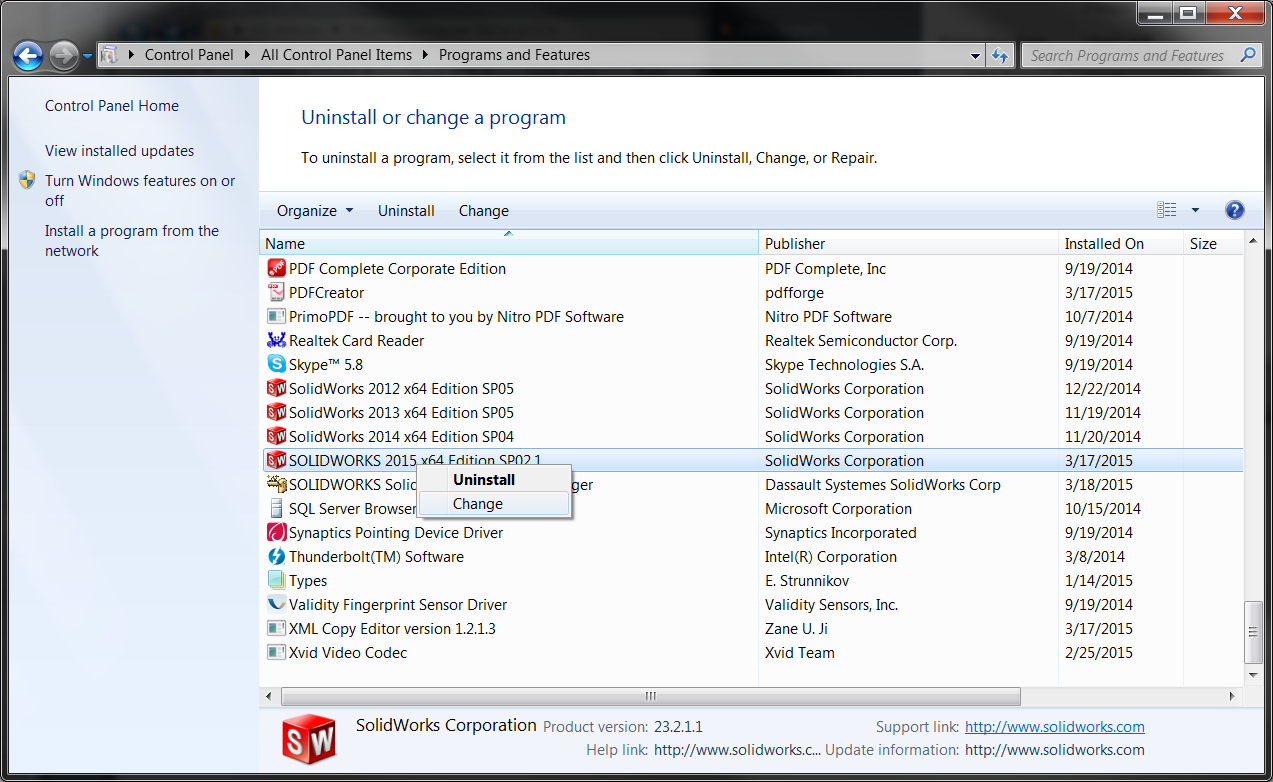Click the refresh button beside address bar
Viewport: 1273px width, 782px height.
pyautogui.click(x=1000, y=55)
